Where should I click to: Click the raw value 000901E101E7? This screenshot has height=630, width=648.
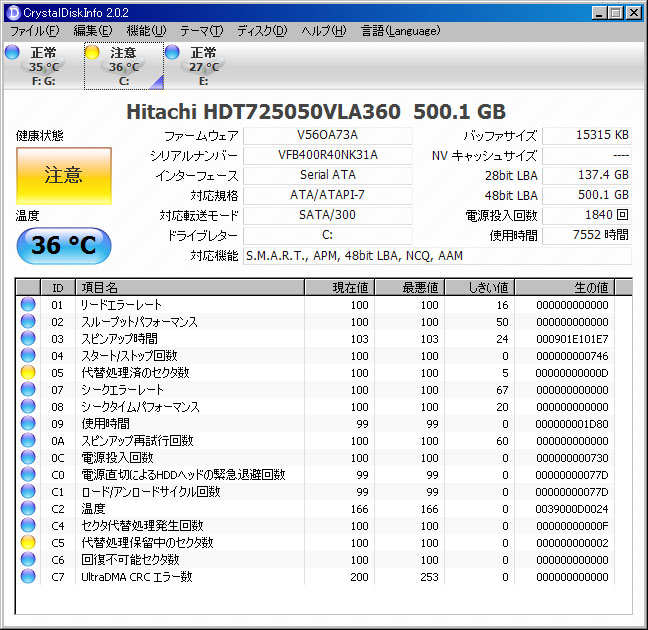tap(572, 339)
